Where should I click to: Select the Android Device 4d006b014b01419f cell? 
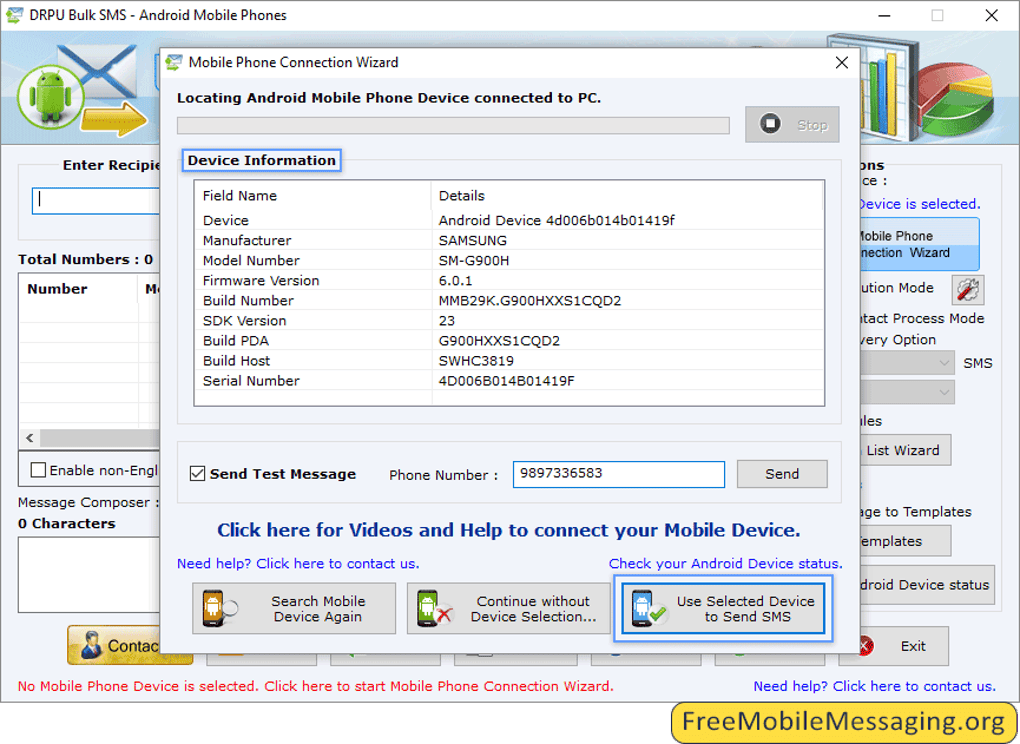point(557,220)
